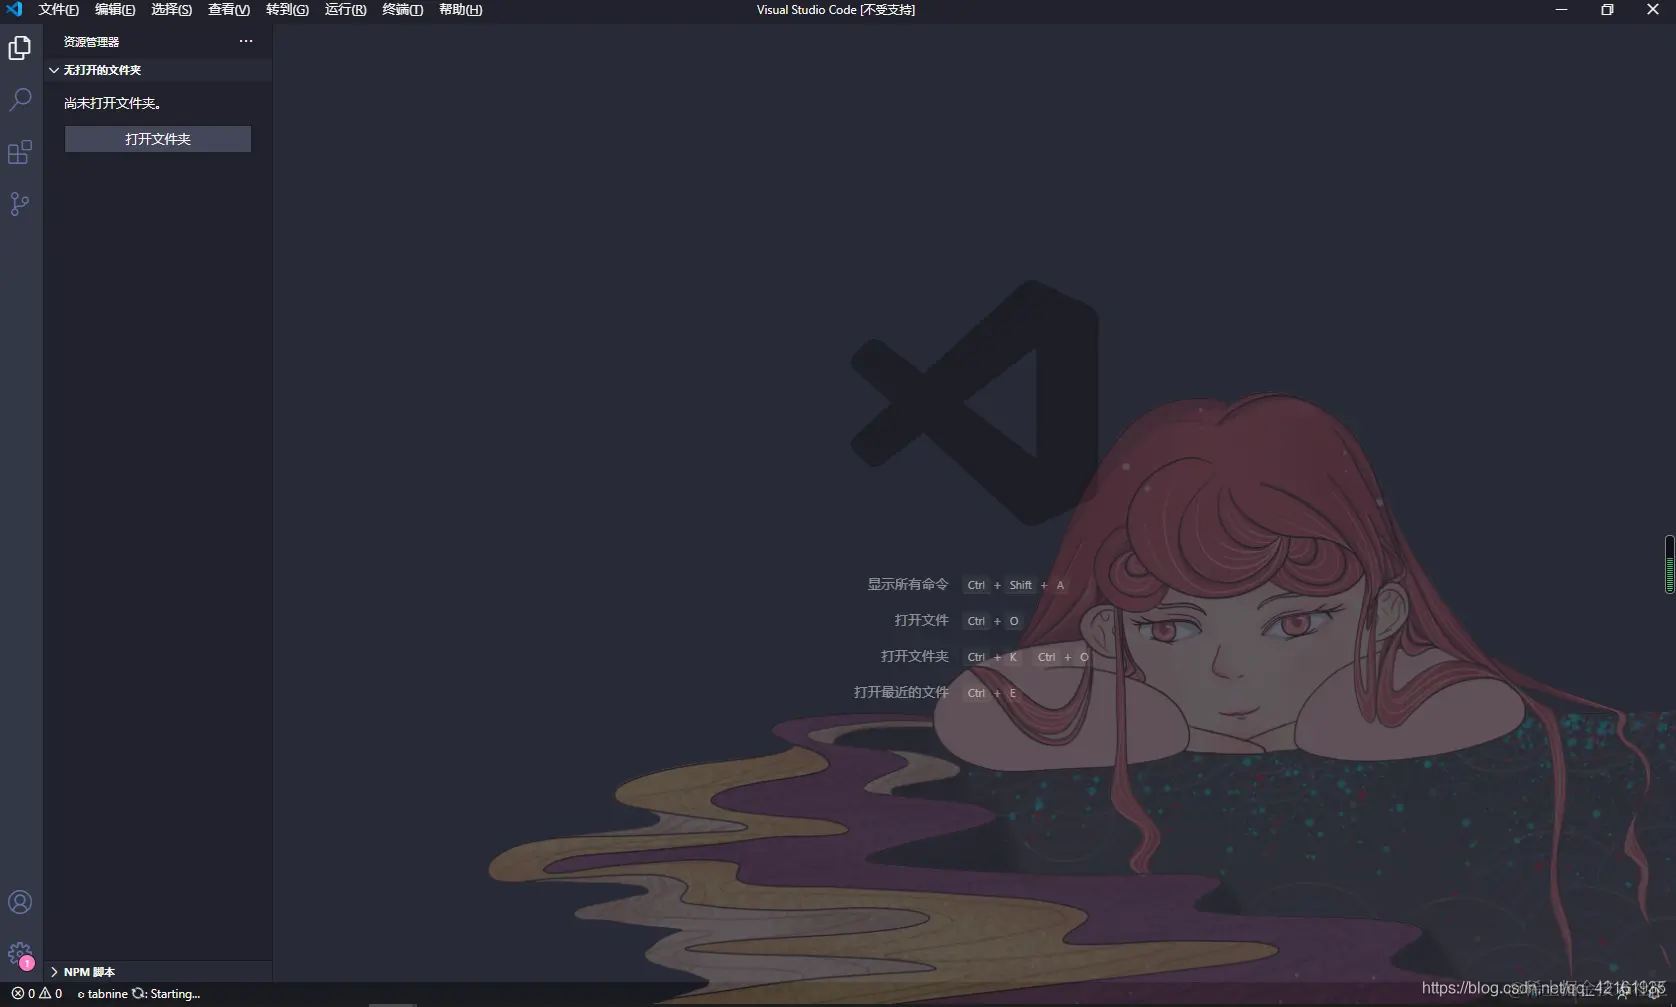Open the 运行(R) menu
1676x1007 pixels.
[x=344, y=9]
